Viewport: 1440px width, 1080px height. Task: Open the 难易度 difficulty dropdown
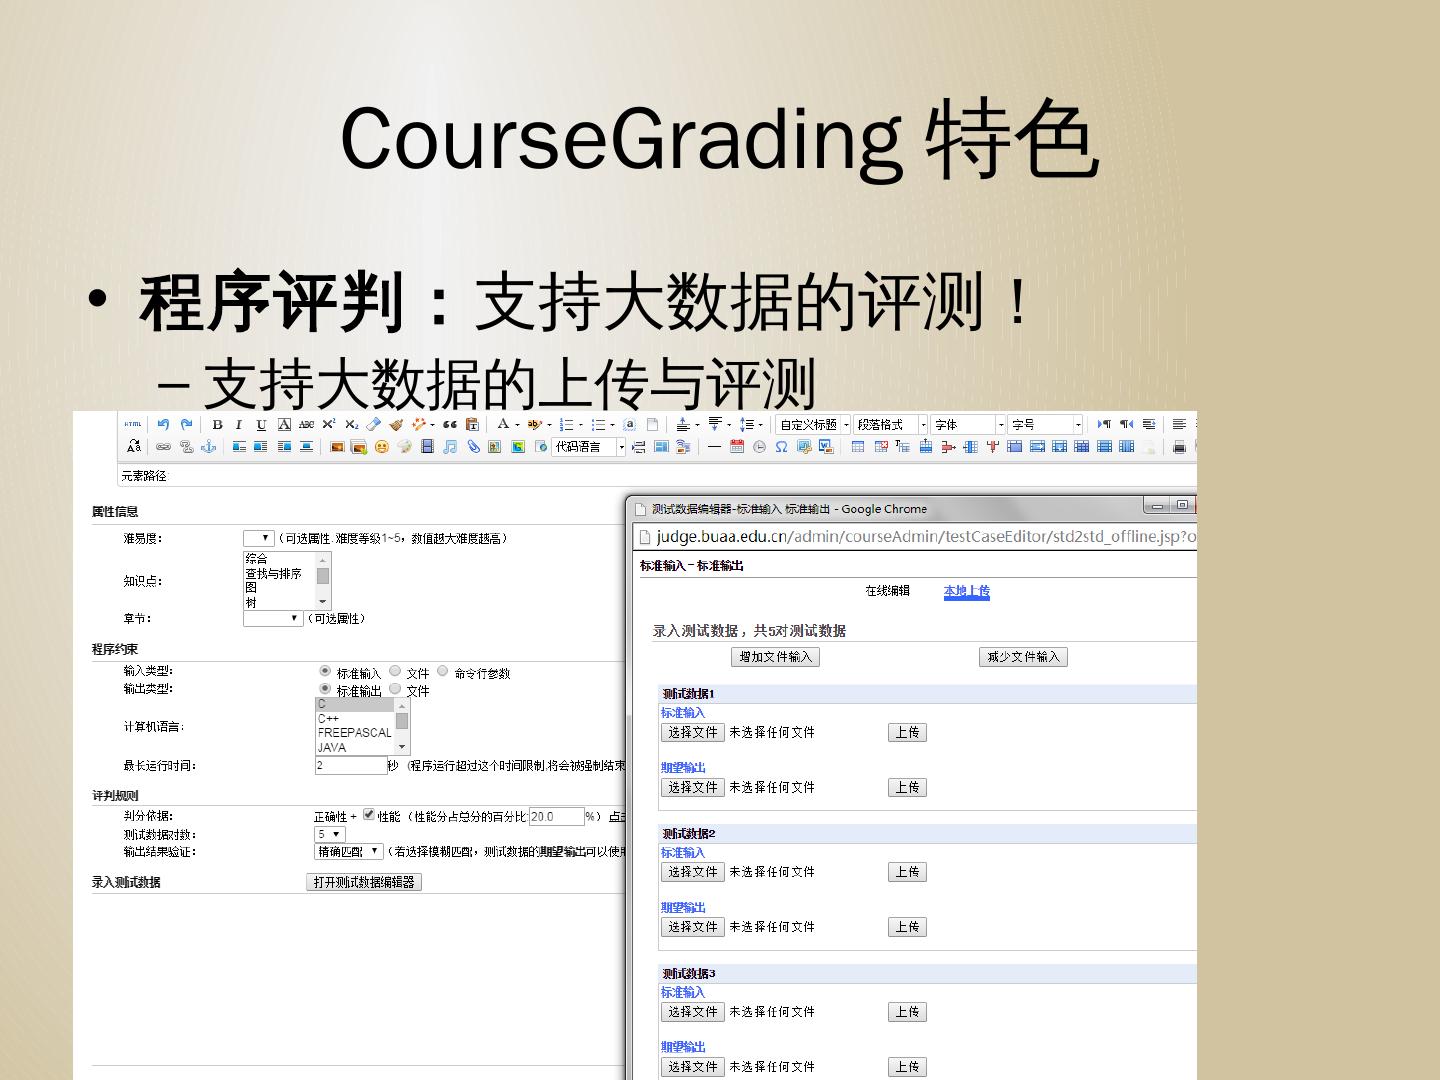pos(258,539)
